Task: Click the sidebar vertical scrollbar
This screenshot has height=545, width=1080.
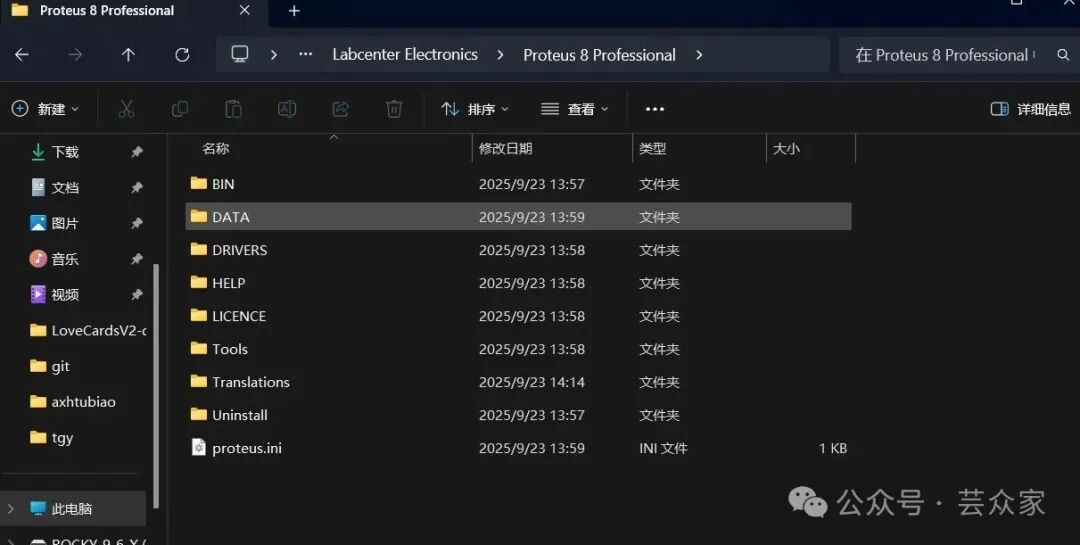Action: (156, 386)
